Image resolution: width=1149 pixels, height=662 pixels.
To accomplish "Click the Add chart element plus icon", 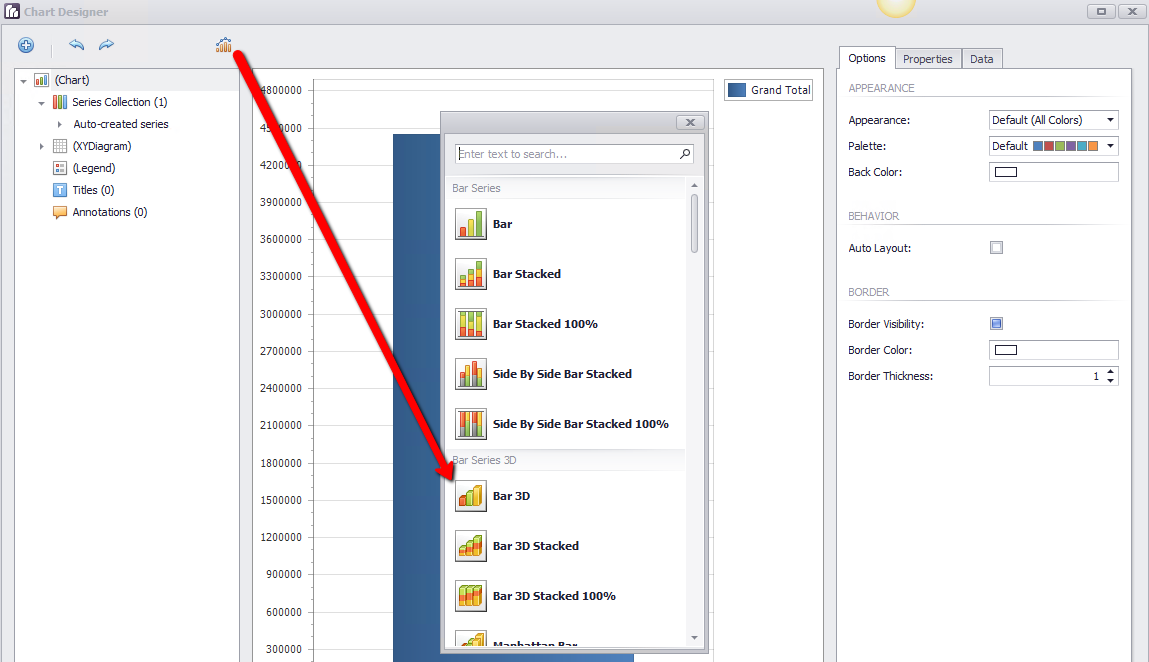I will [26, 45].
